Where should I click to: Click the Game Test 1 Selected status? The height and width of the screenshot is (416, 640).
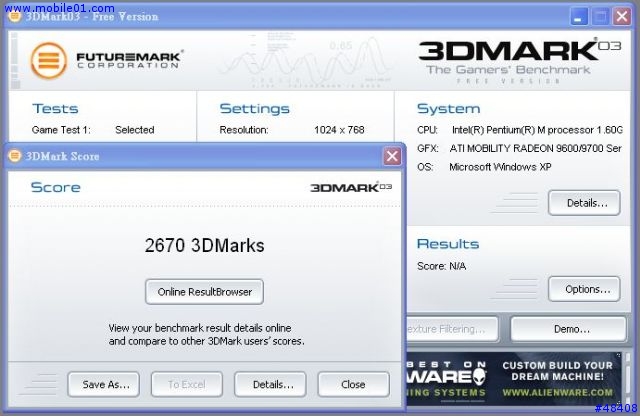point(135,130)
